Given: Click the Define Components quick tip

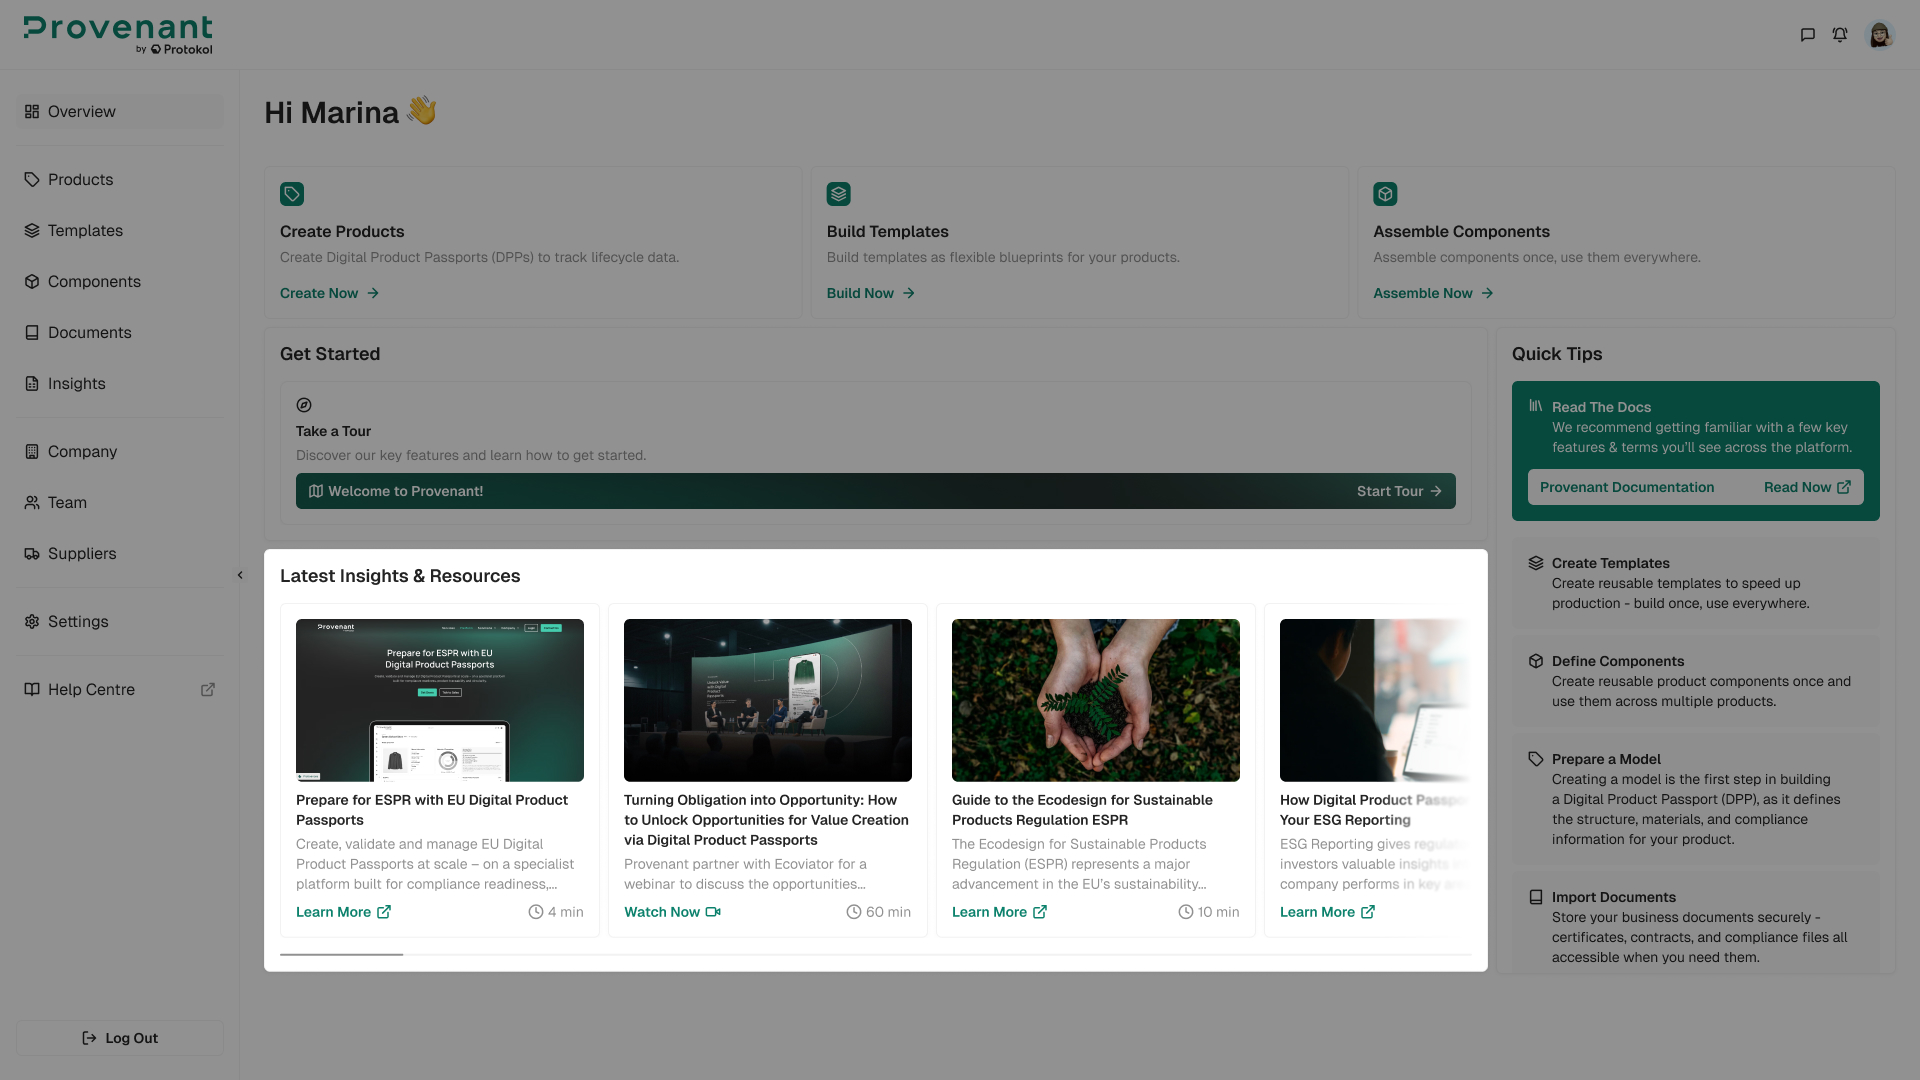Looking at the screenshot, I should [x=1696, y=682].
